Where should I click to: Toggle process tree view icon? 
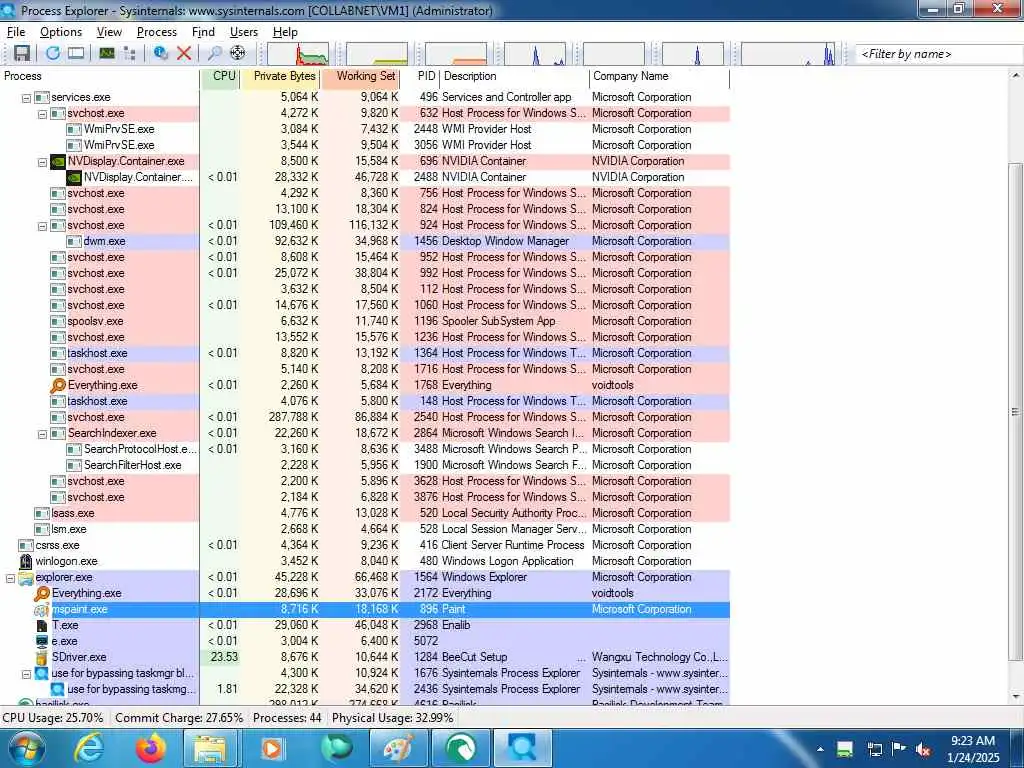[x=129, y=53]
